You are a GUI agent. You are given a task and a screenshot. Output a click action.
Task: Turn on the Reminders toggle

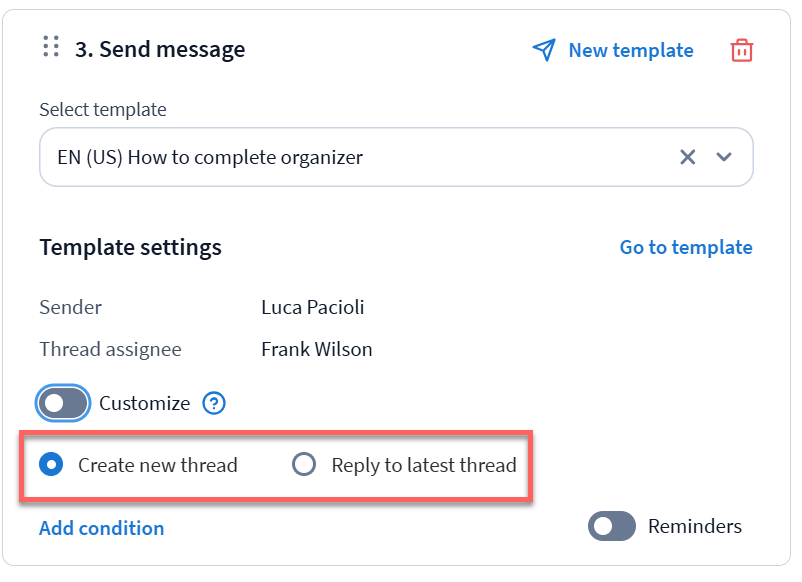point(612,526)
